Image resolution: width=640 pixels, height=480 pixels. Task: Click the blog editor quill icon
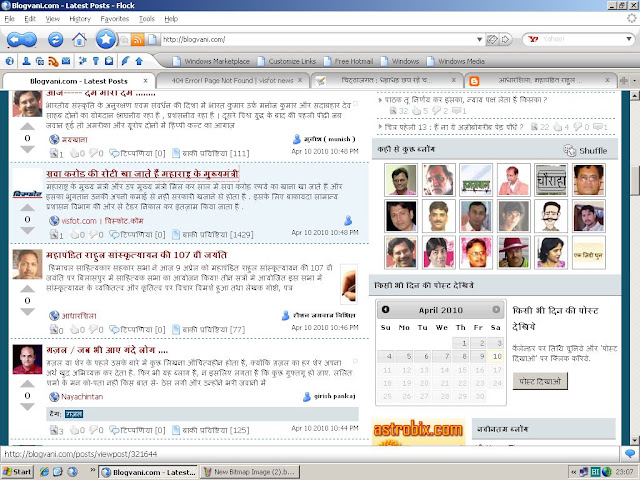[125, 61]
